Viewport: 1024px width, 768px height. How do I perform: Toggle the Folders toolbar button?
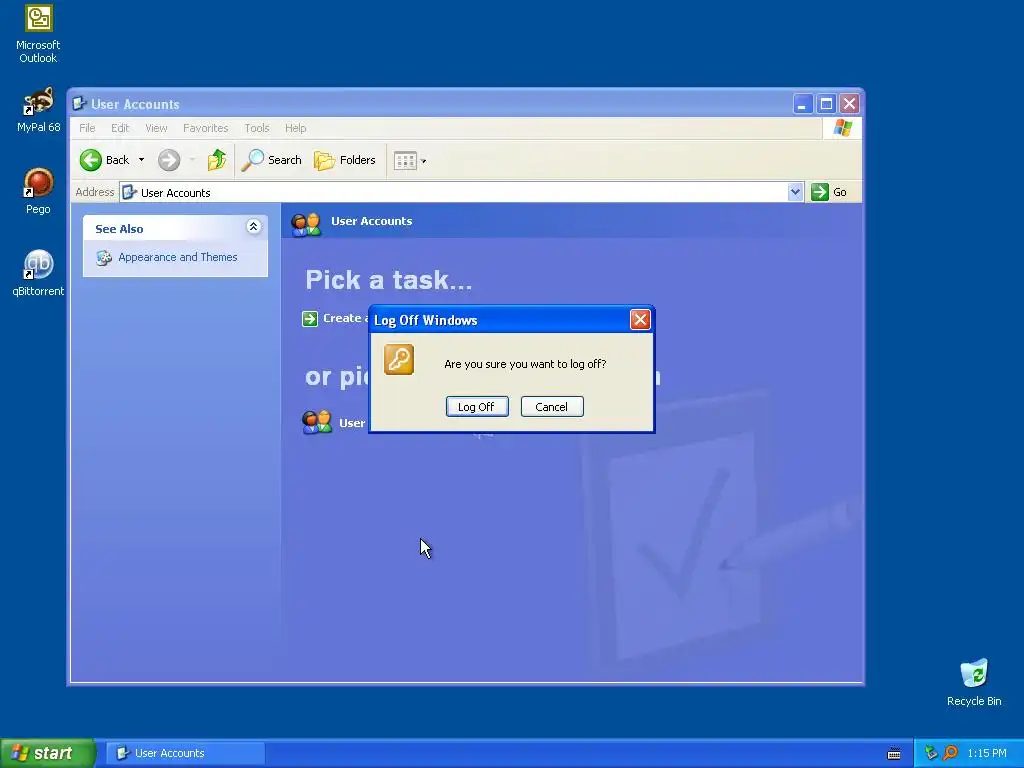(x=345, y=160)
